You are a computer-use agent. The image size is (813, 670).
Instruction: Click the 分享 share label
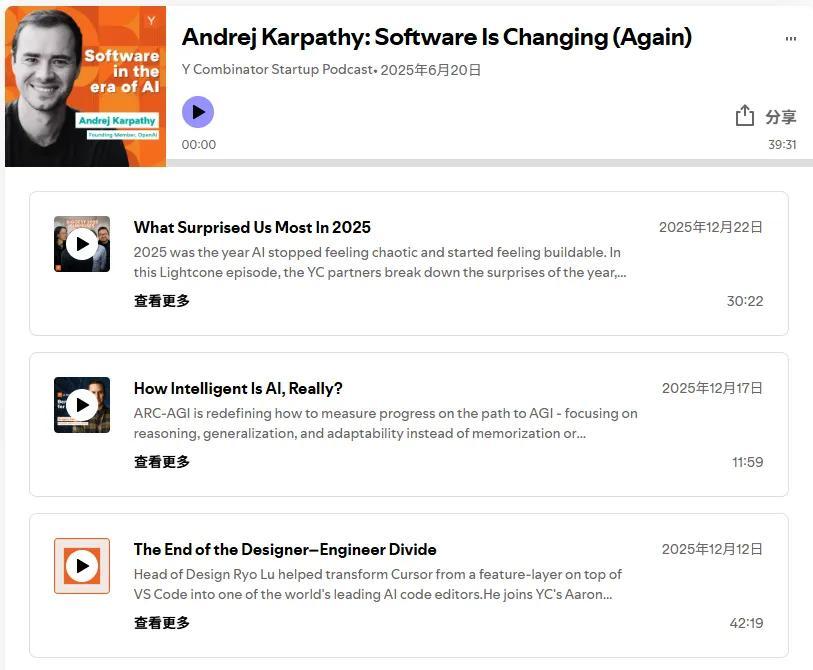coord(781,117)
